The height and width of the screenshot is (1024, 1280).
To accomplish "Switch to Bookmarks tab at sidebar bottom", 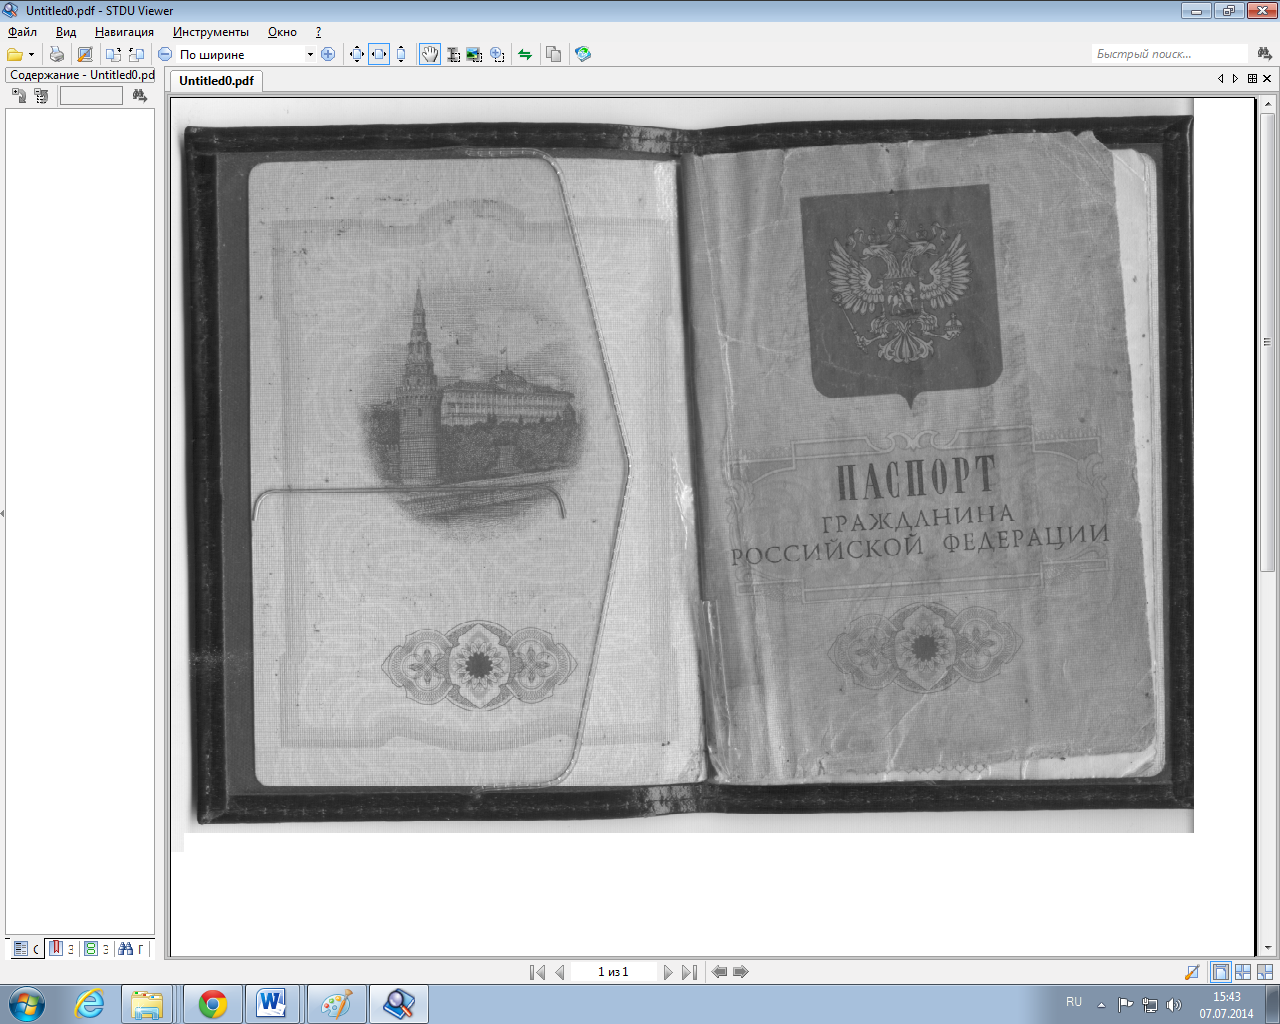I will 61,948.
